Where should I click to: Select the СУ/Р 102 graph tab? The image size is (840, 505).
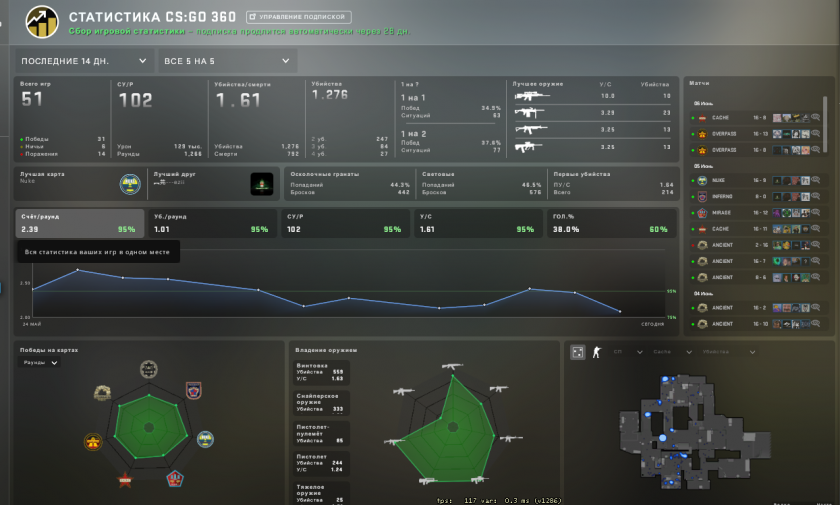(x=345, y=223)
